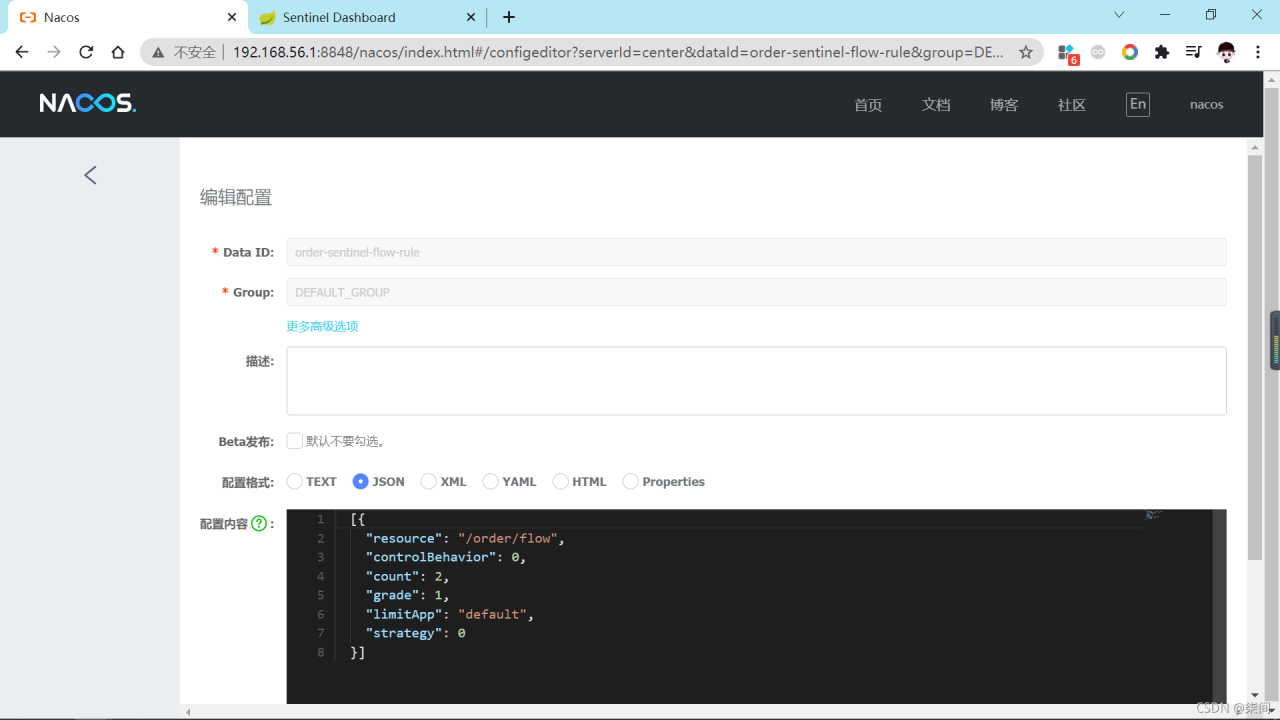This screenshot has width=1280, height=720.
Task: Click editor line number 1
Action: (x=321, y=519)
